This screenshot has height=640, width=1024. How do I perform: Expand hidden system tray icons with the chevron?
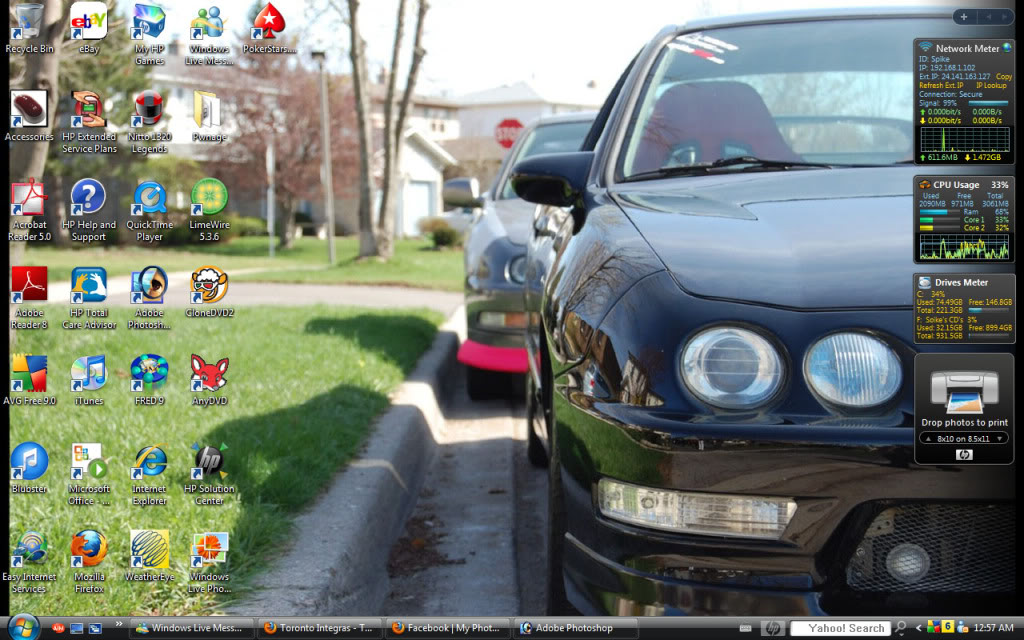coord(918,628)
